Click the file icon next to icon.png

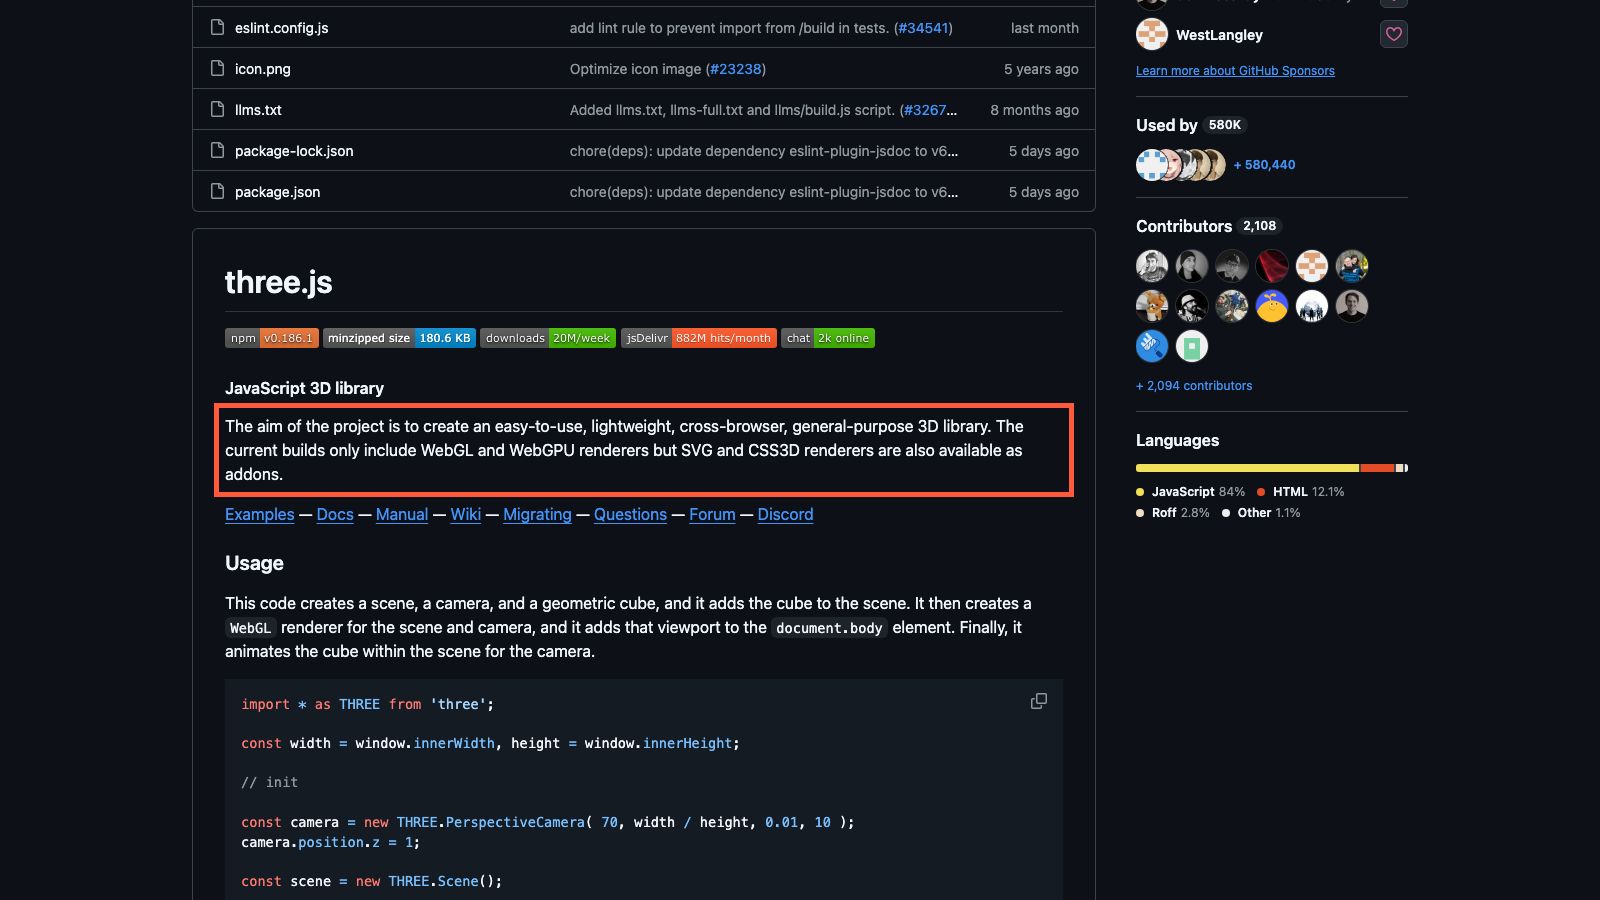tap(217, 68)
